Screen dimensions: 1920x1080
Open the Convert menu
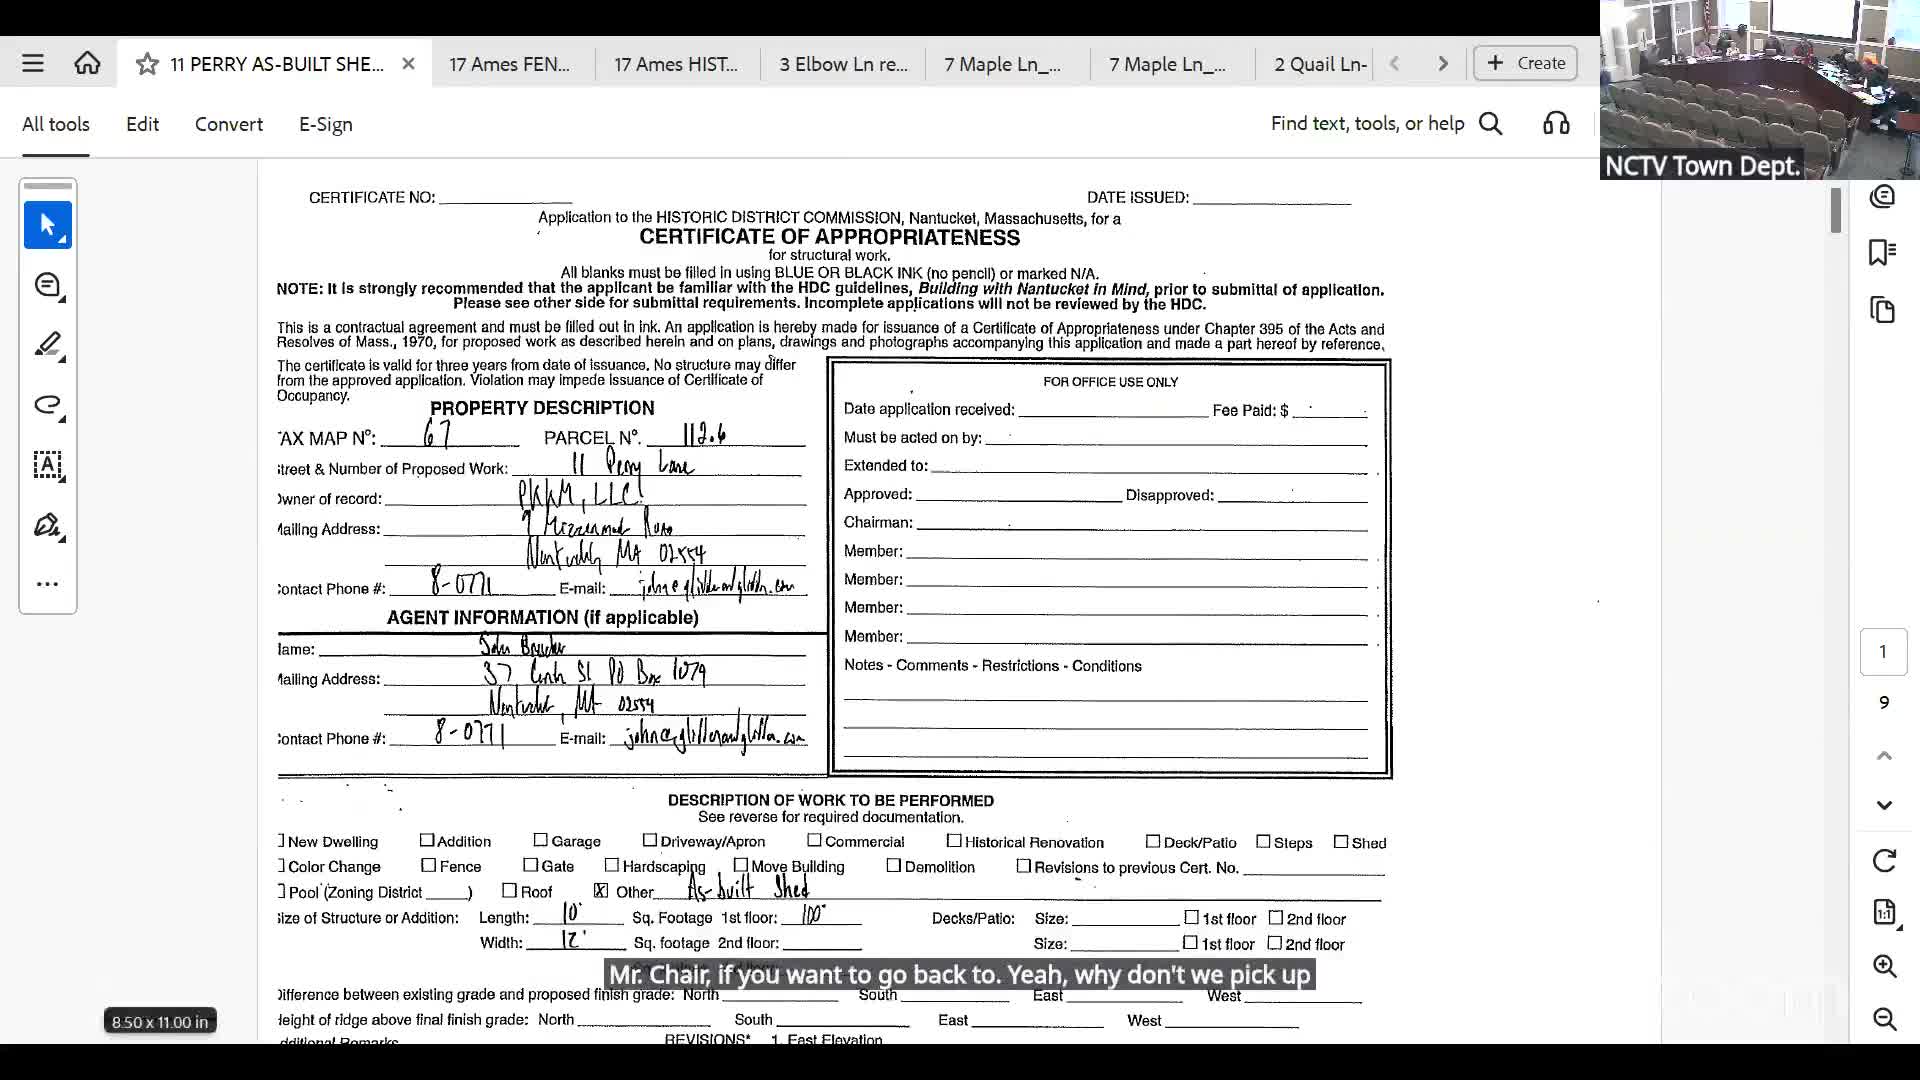pos(229,124)
